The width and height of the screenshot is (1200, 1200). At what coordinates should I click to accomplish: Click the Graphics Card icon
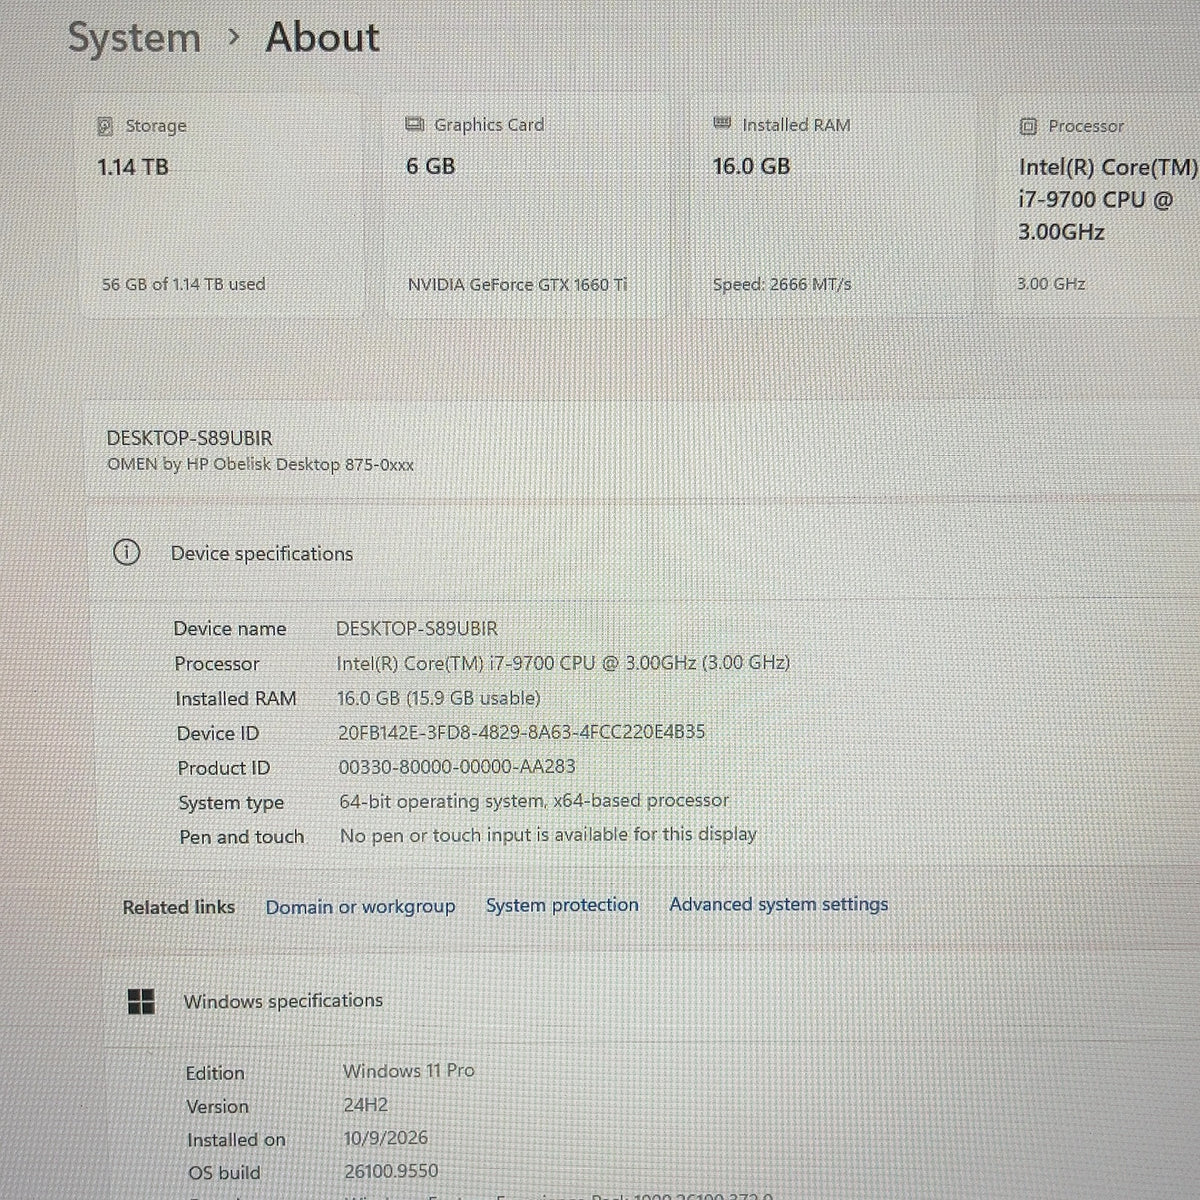coord(414,124)
